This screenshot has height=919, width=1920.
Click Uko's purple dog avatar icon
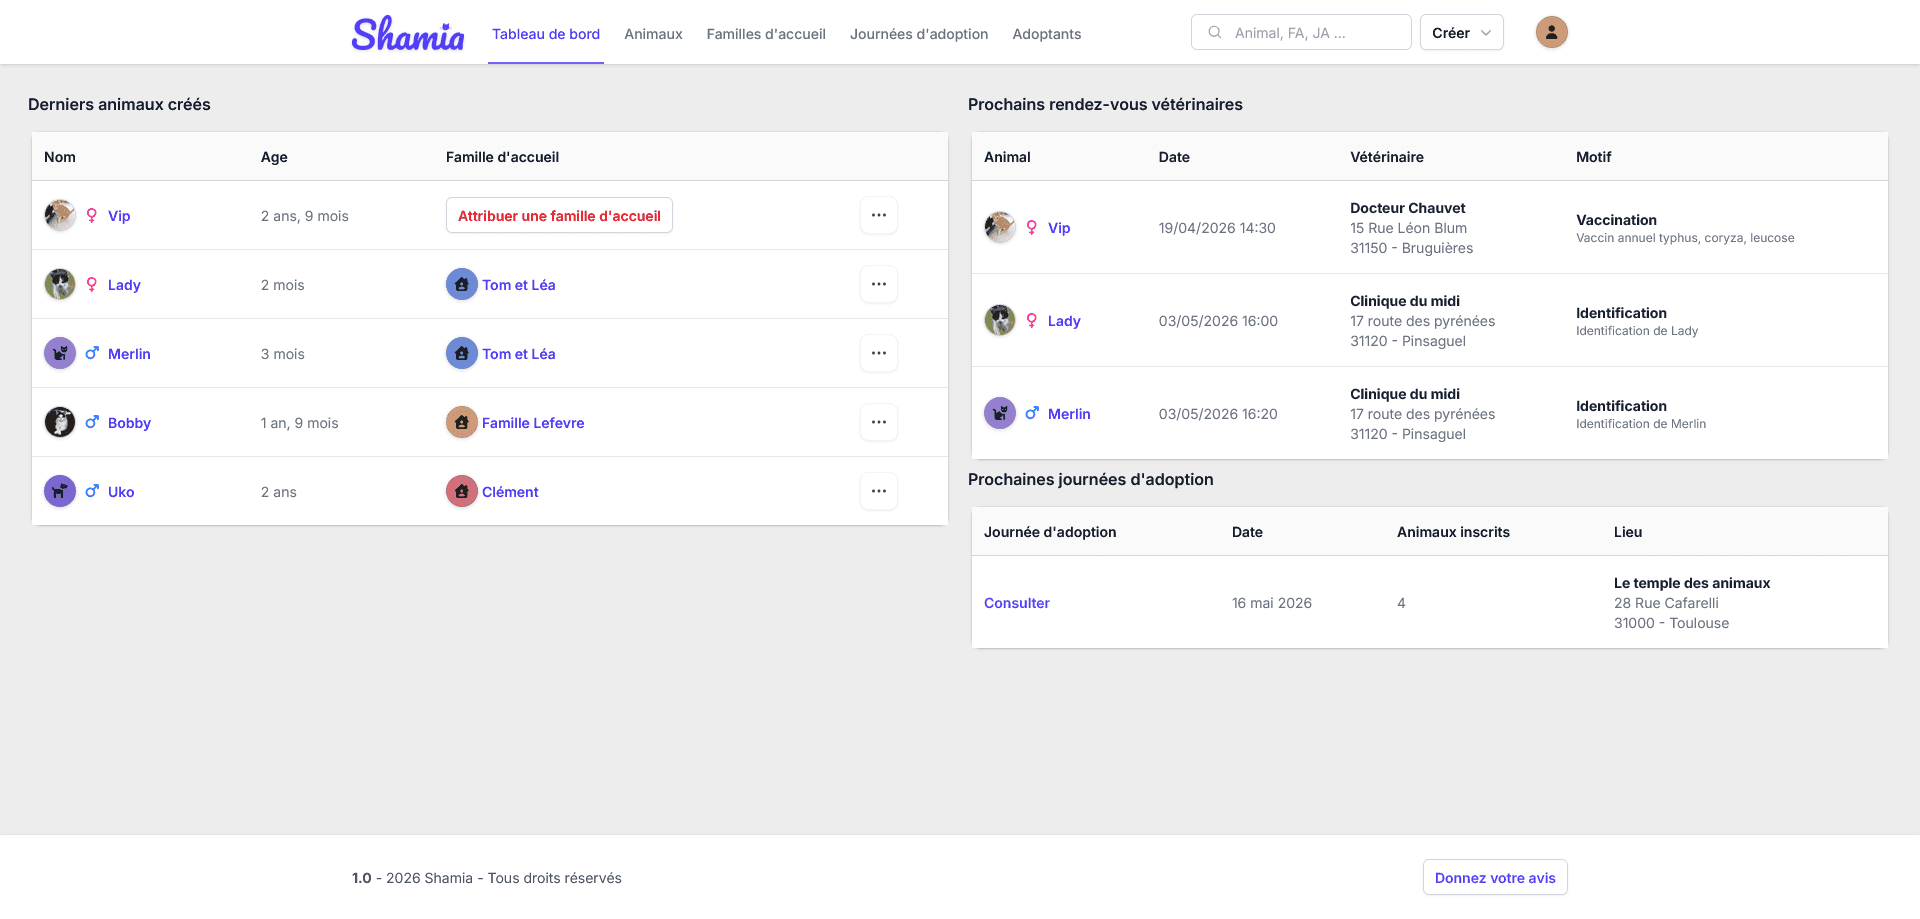[60, 492]
